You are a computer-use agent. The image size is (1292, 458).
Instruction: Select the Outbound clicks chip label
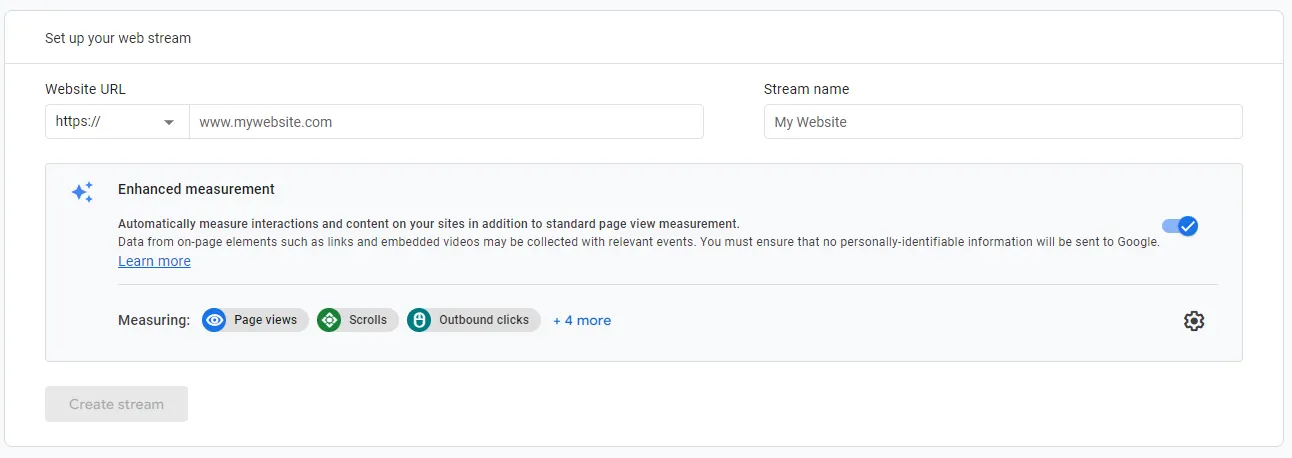pyautogui.click(x=484, y=320)
